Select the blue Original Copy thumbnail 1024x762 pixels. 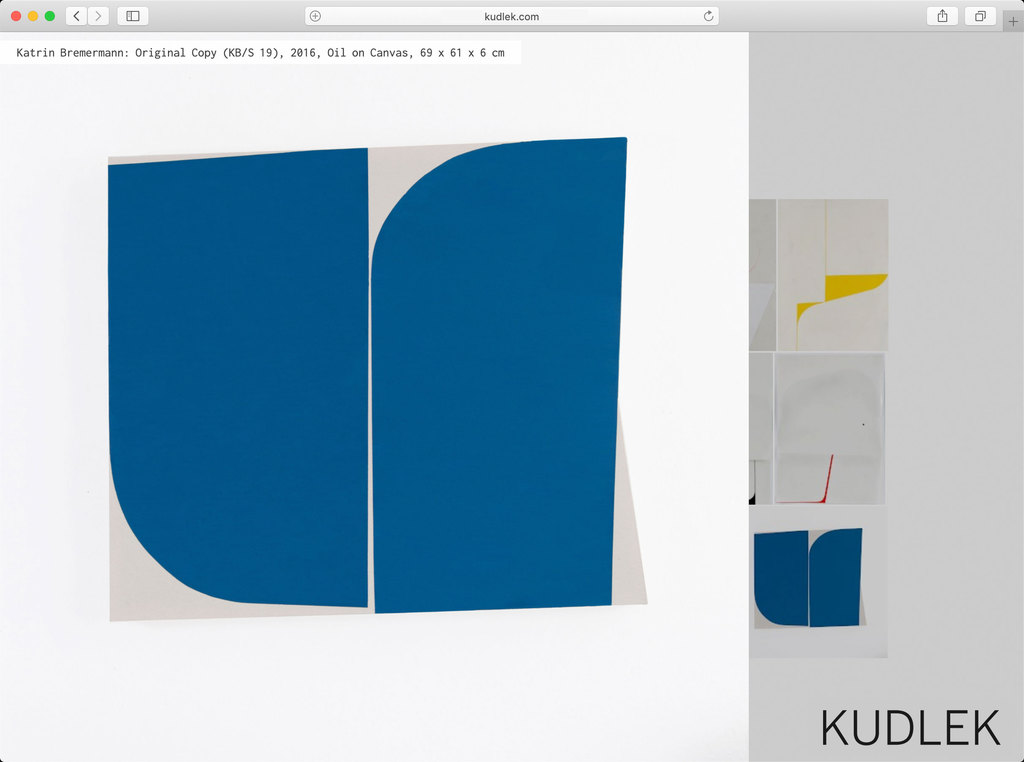[818, 582]
